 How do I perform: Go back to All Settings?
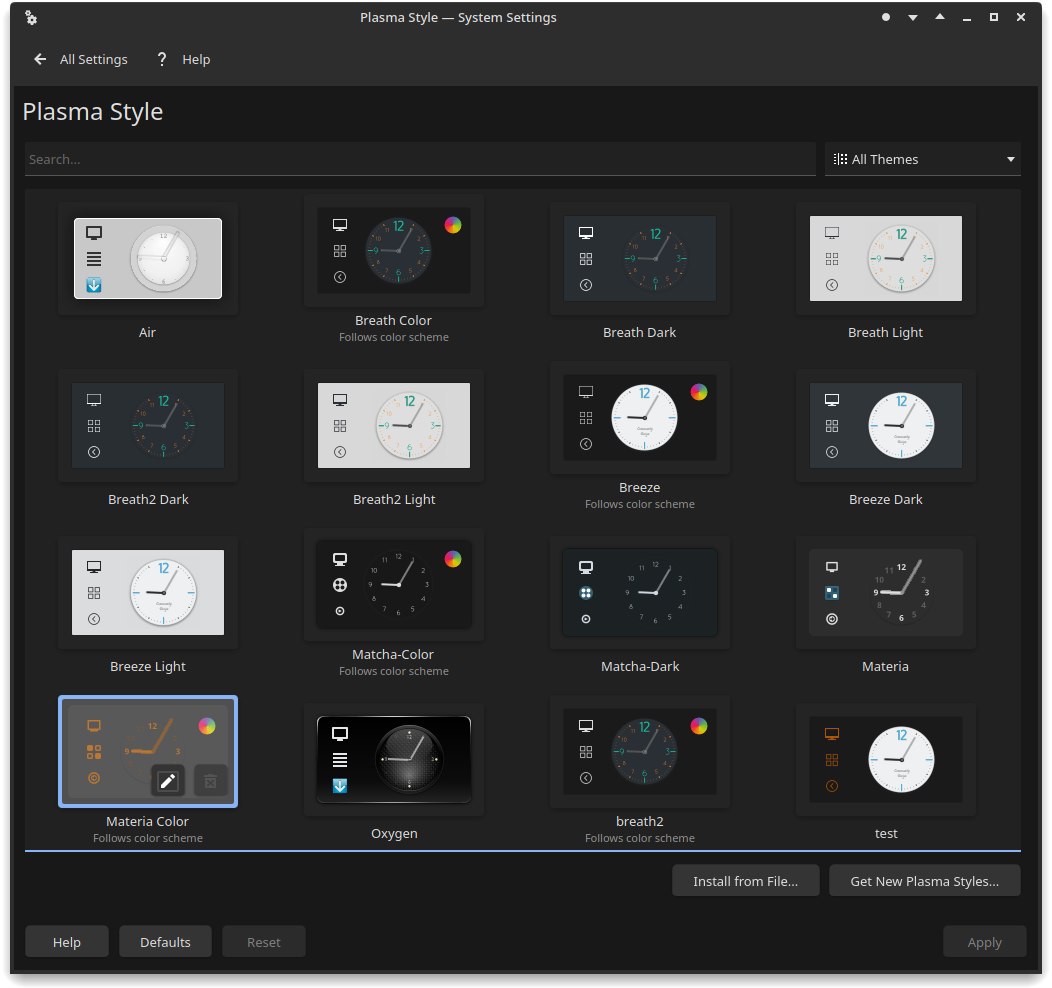click(x=81, y=60)
